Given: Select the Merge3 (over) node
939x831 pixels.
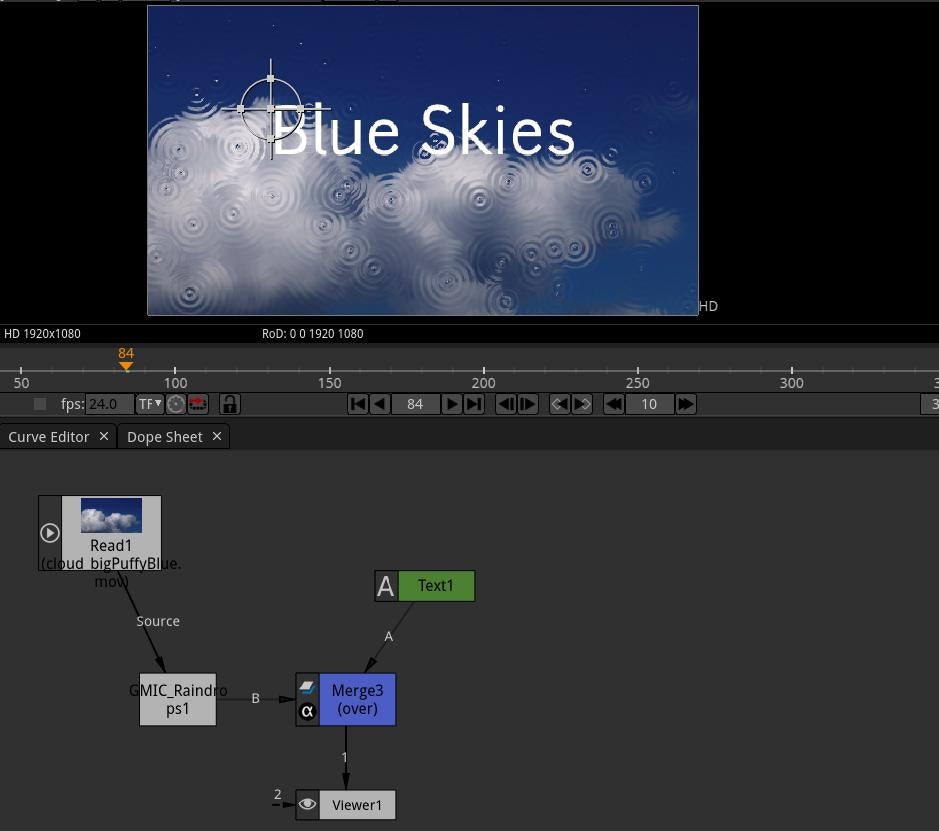Looking at the screenshot, I should click(357, 699).
